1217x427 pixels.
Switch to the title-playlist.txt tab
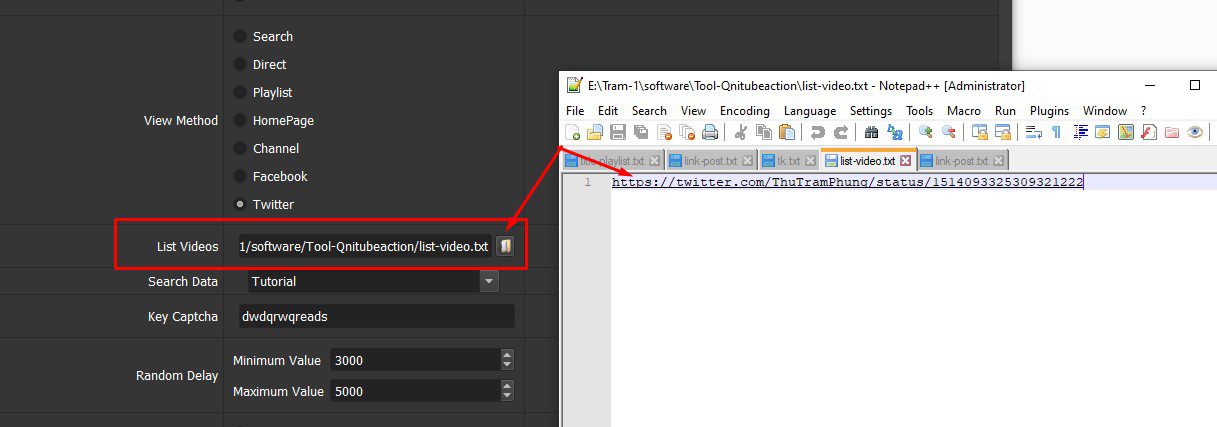(612, 160)
